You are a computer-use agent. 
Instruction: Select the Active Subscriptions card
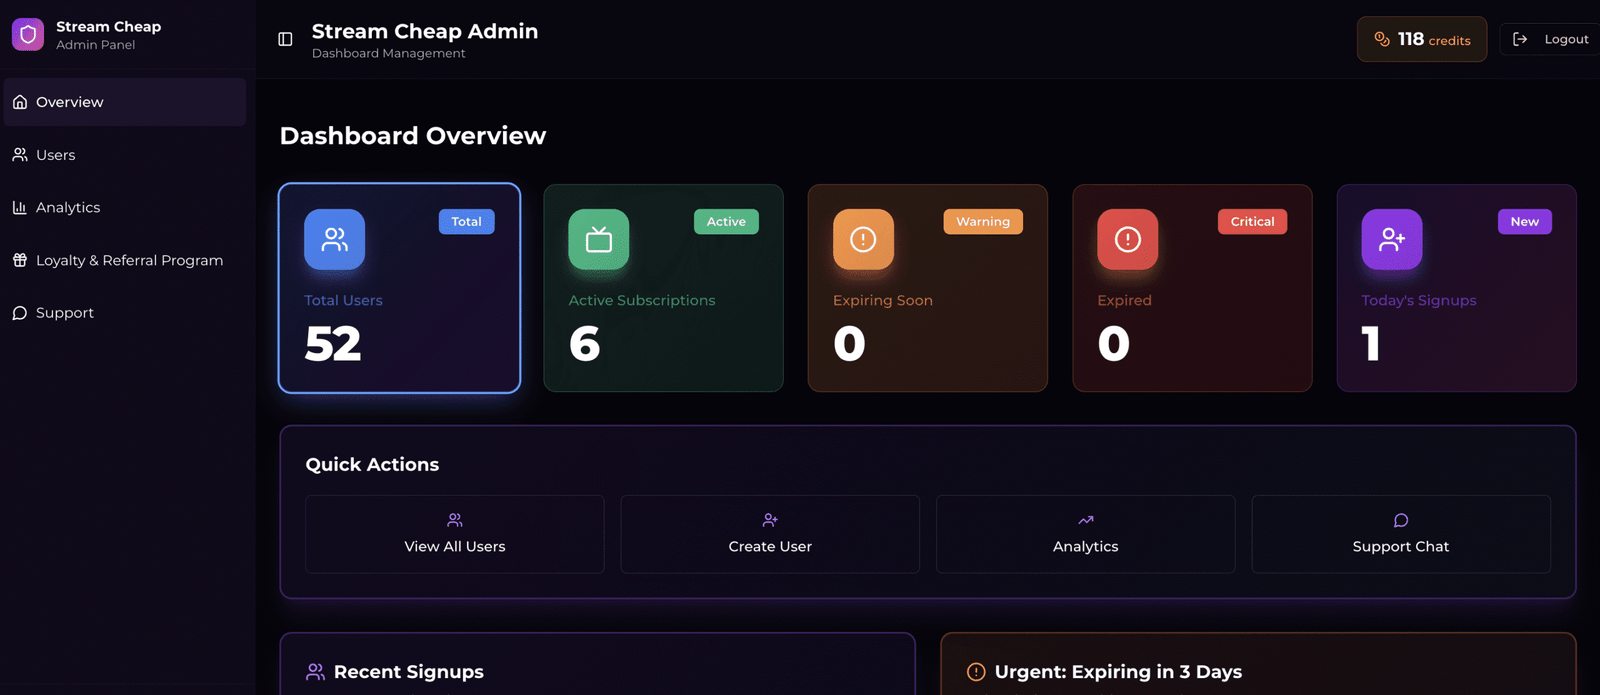(663, 288)
